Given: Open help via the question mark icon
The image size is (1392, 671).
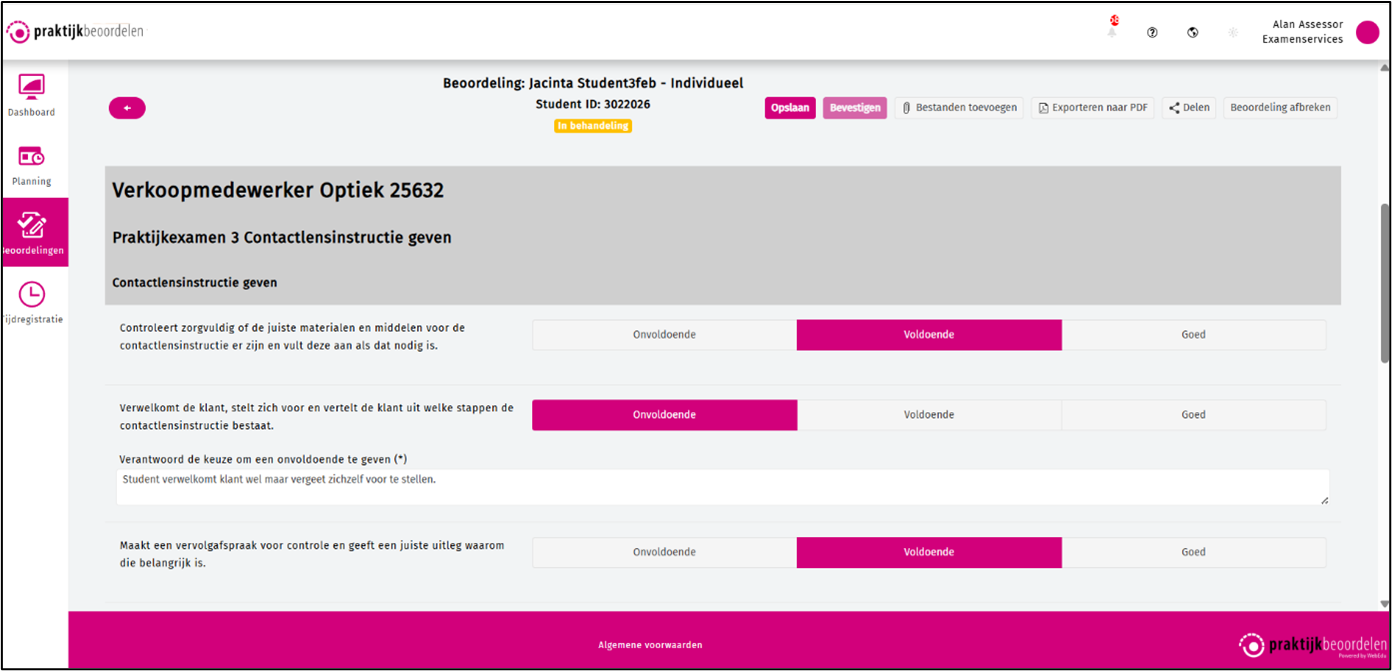Looking at the screenshot, I should (x=1152, y=31).
